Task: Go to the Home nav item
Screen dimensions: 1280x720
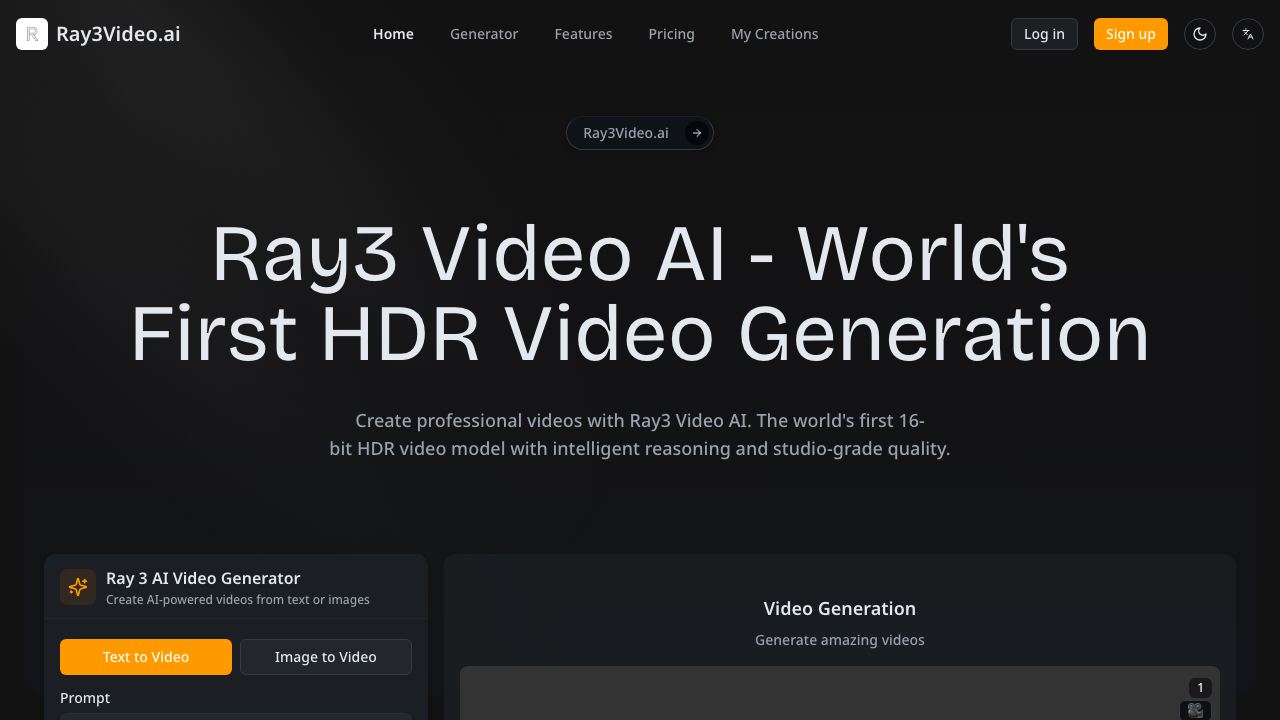Action: 393,34
